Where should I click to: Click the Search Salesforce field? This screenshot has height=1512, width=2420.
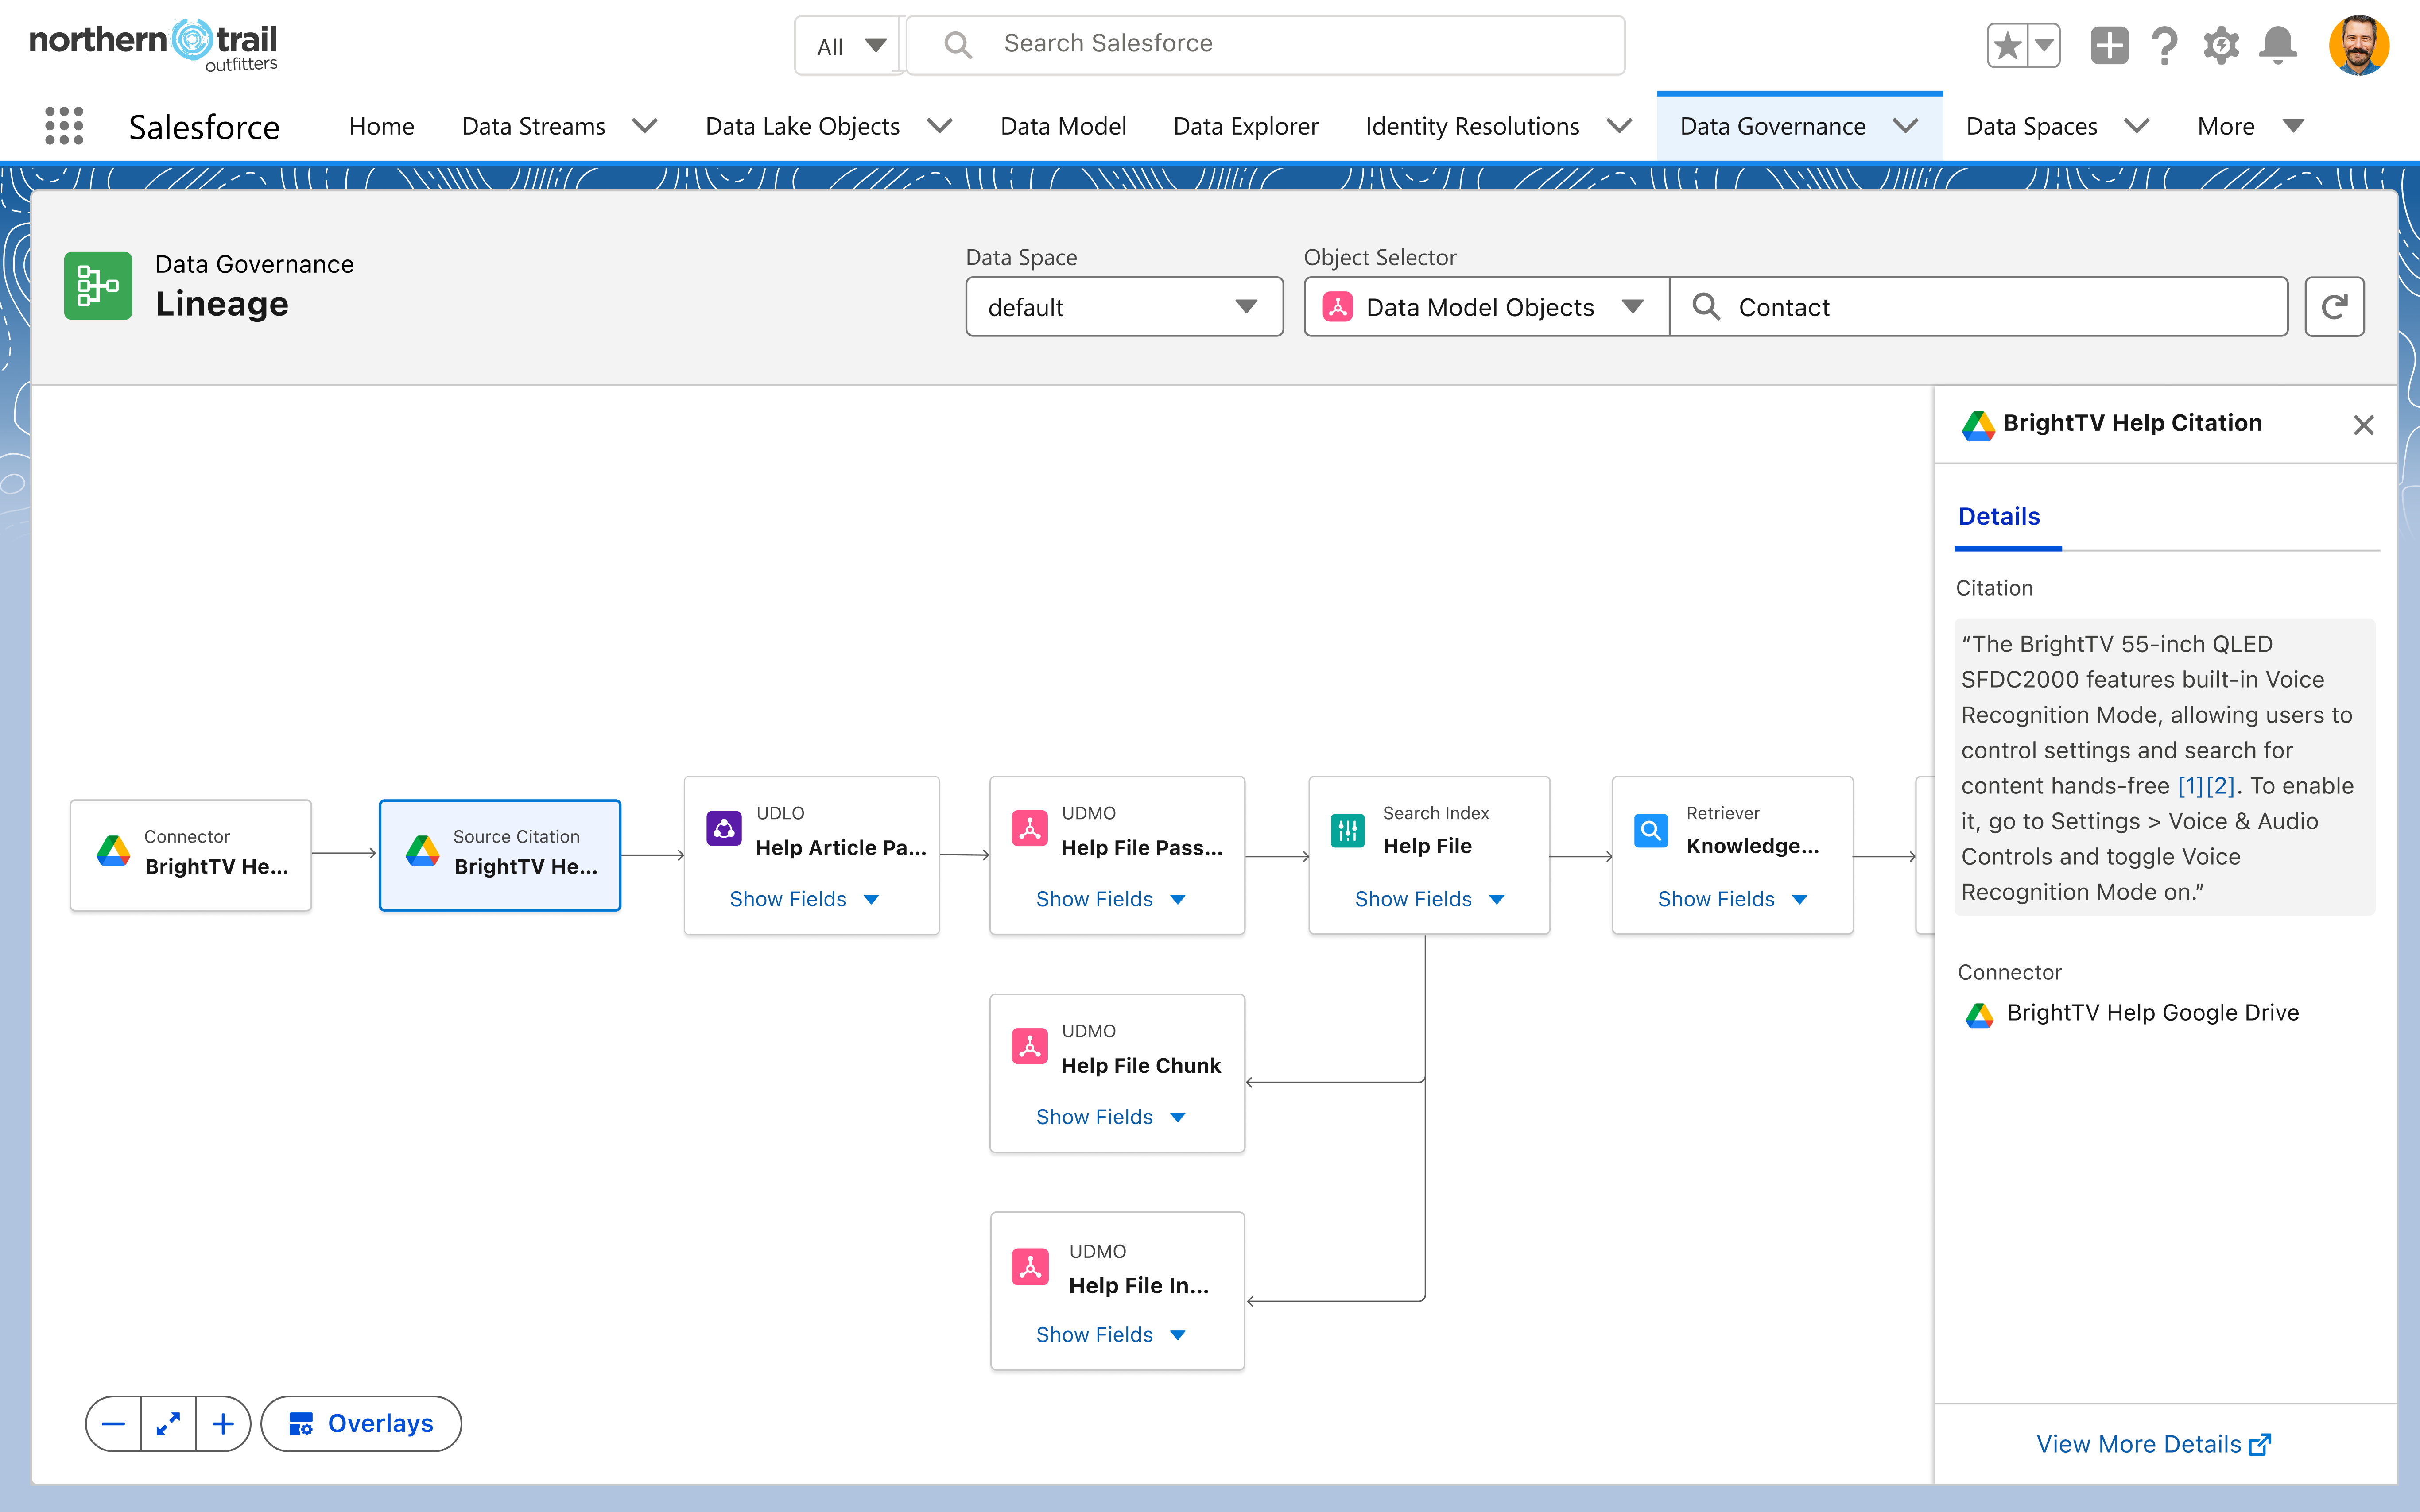(x=1265, y=45)
